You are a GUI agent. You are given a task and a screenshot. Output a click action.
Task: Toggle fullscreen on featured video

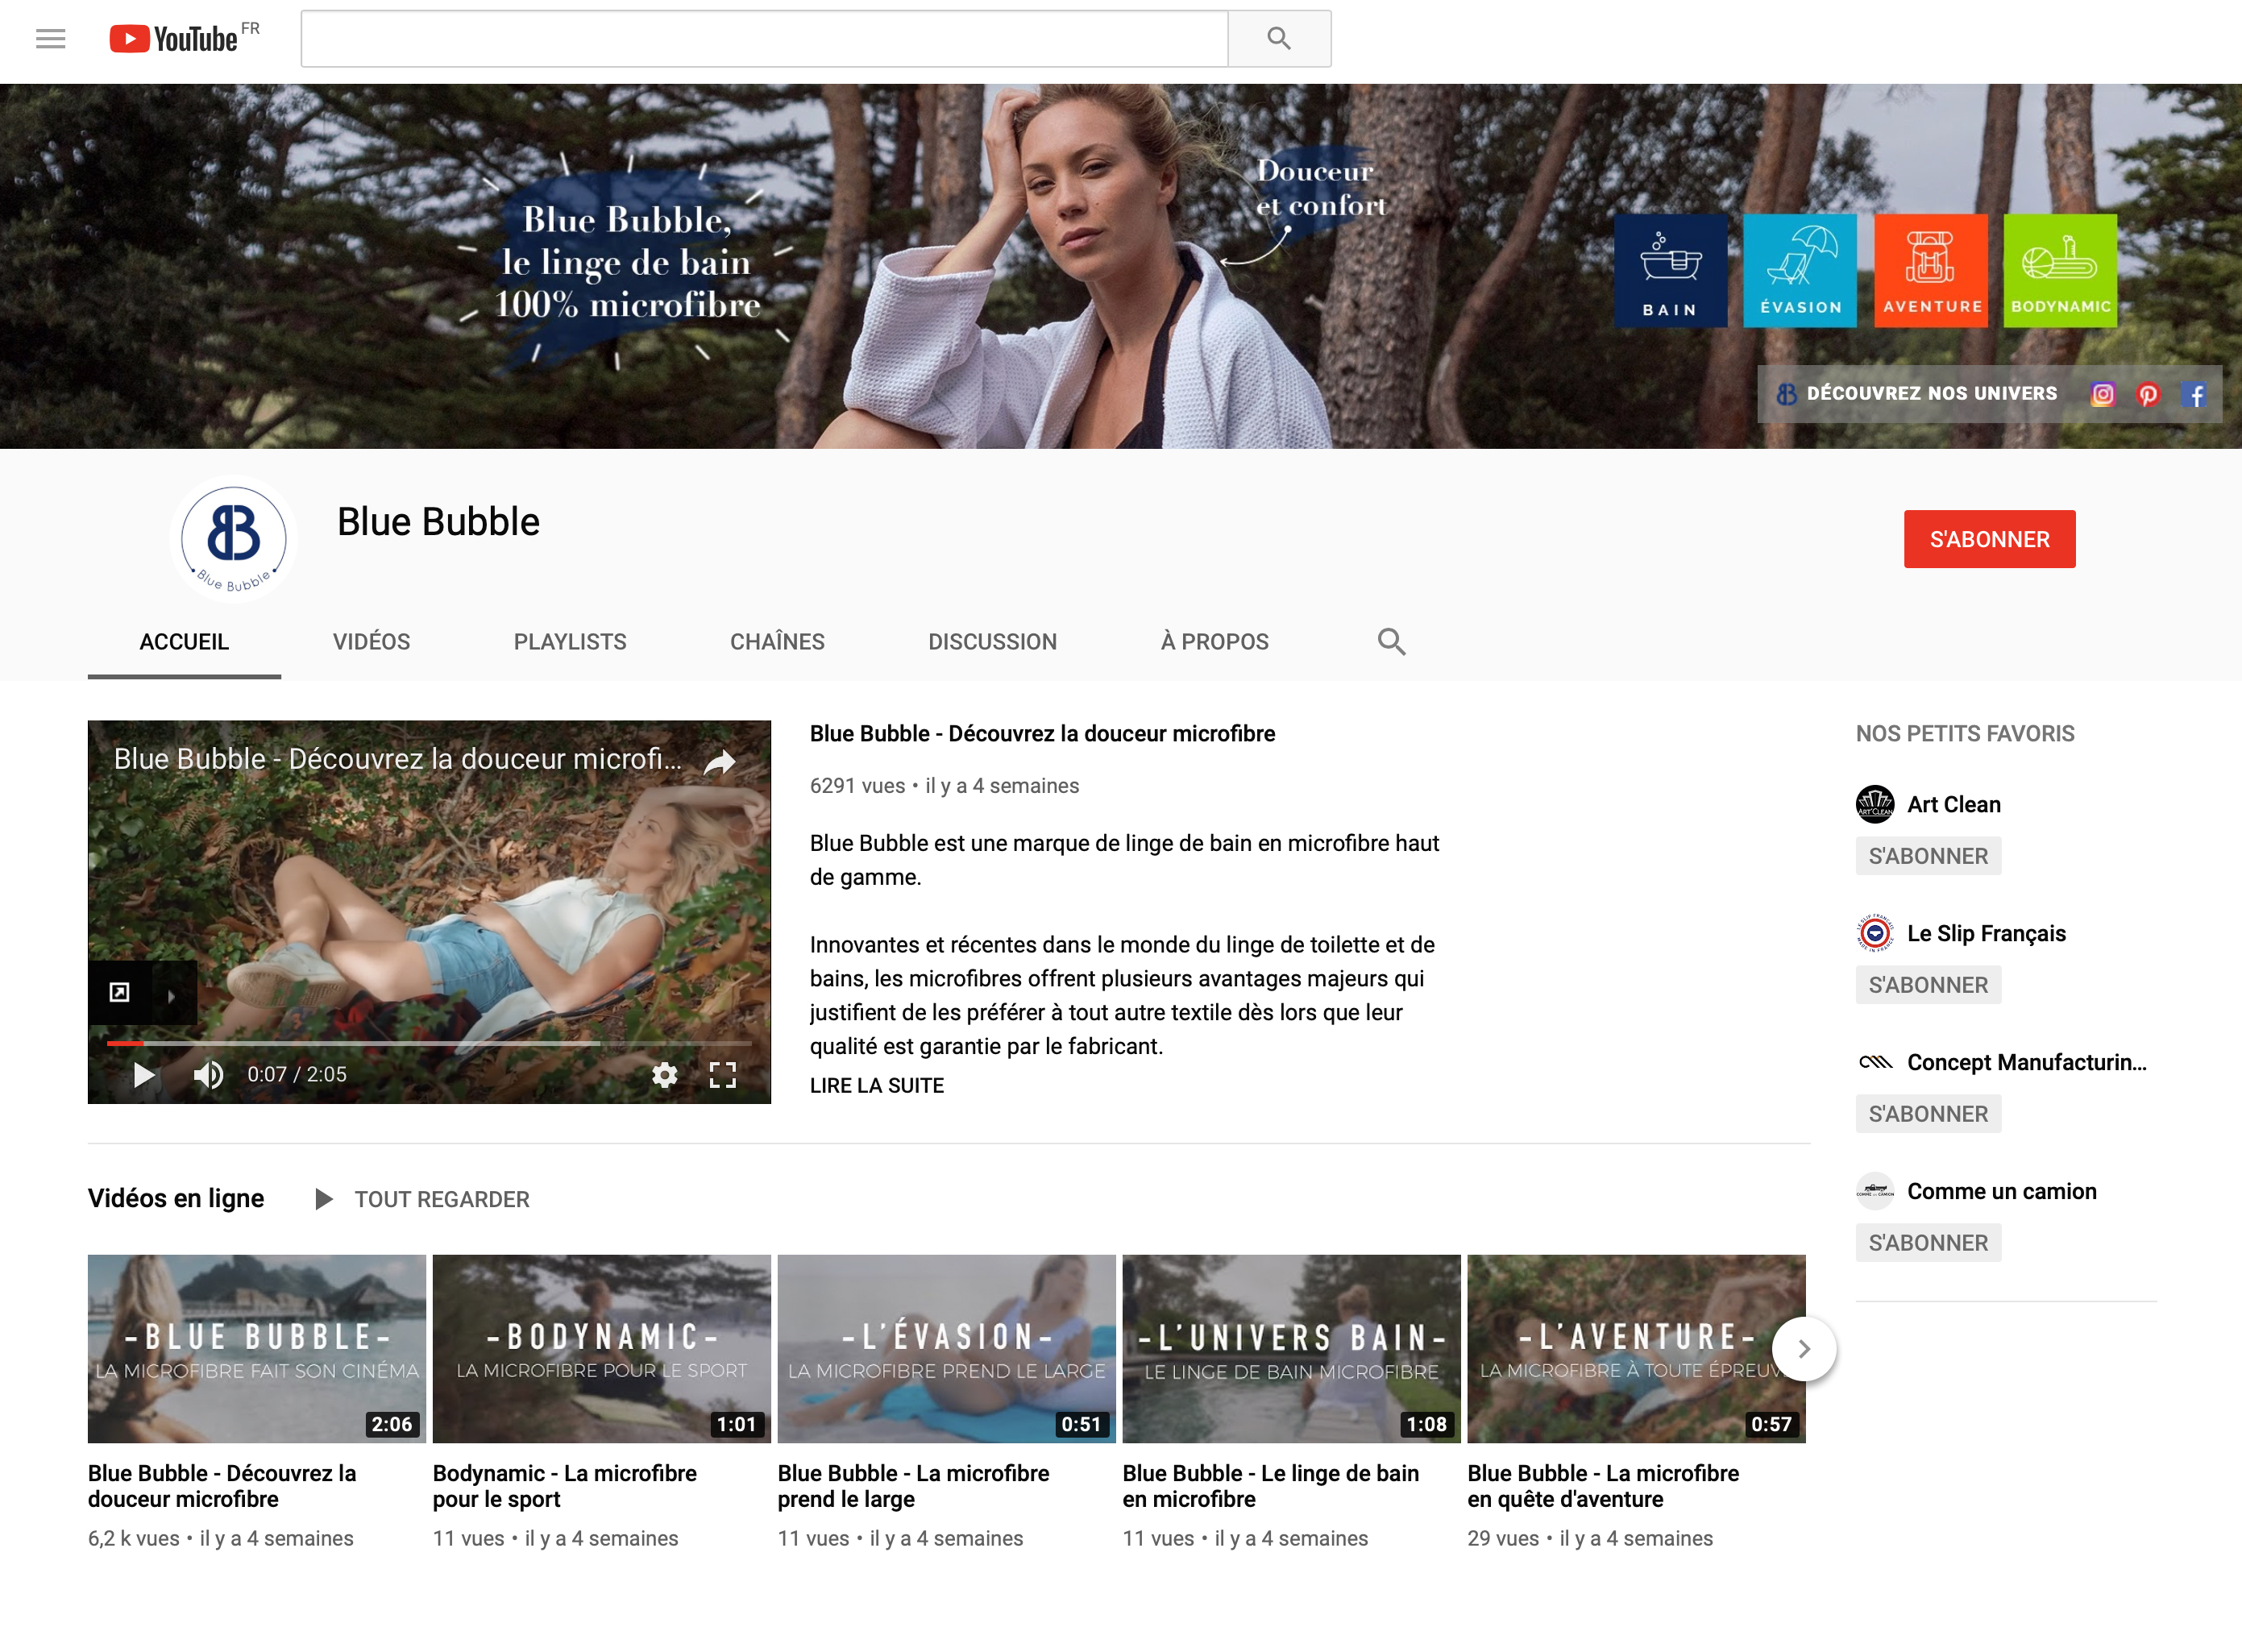(x=722, y=1075)
